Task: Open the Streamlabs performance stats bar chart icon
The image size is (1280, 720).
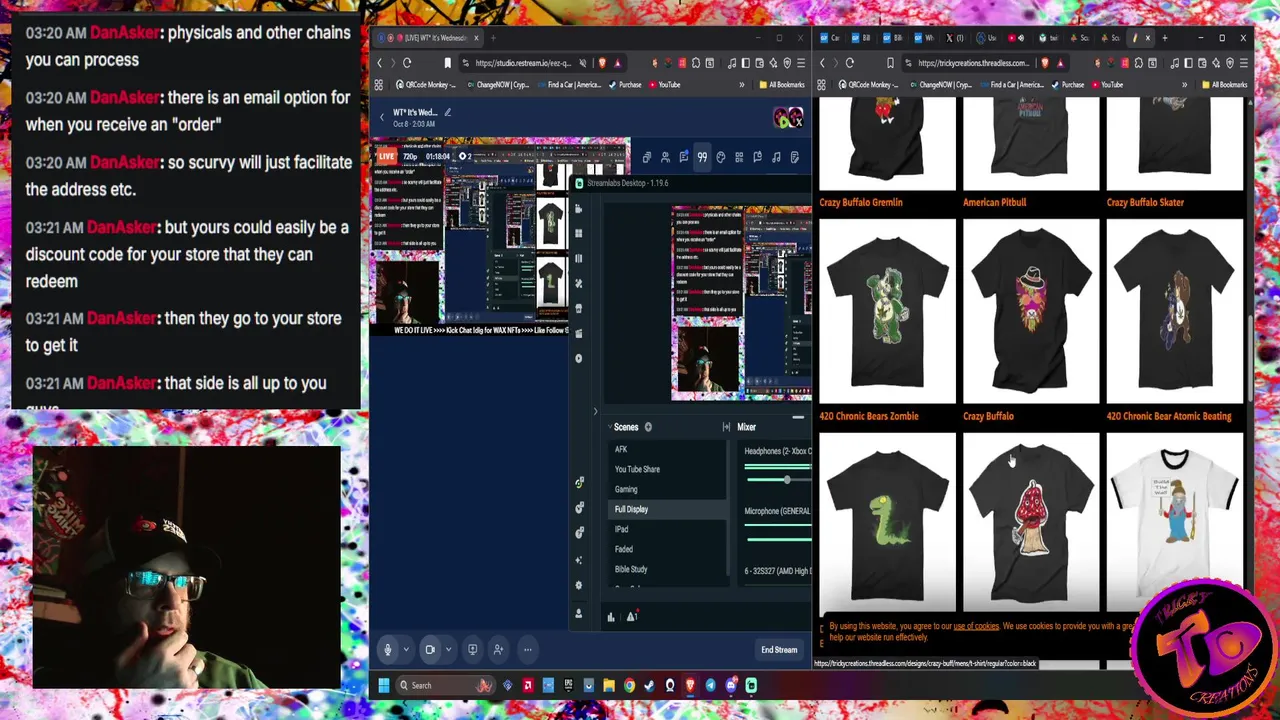Action: click(611, 616)
